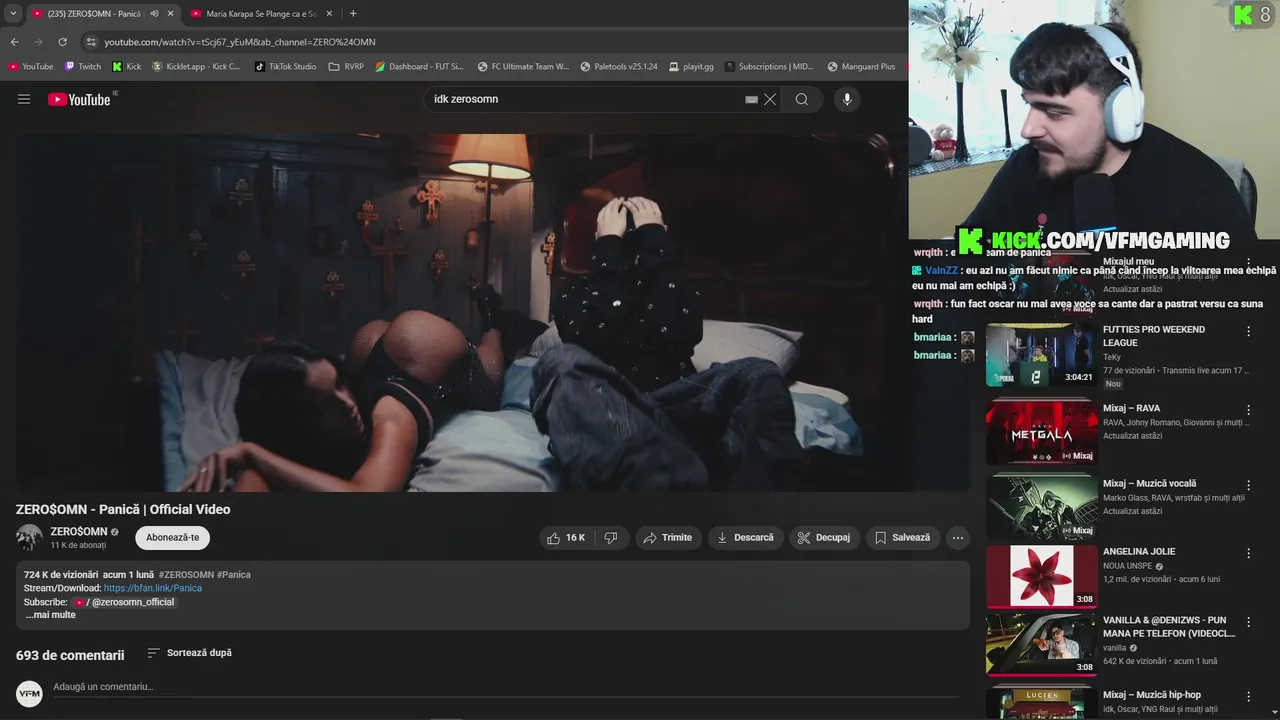Close the Maria Karapa tab
Screen dimensions: 1280x720
click(x=329, y=14)
